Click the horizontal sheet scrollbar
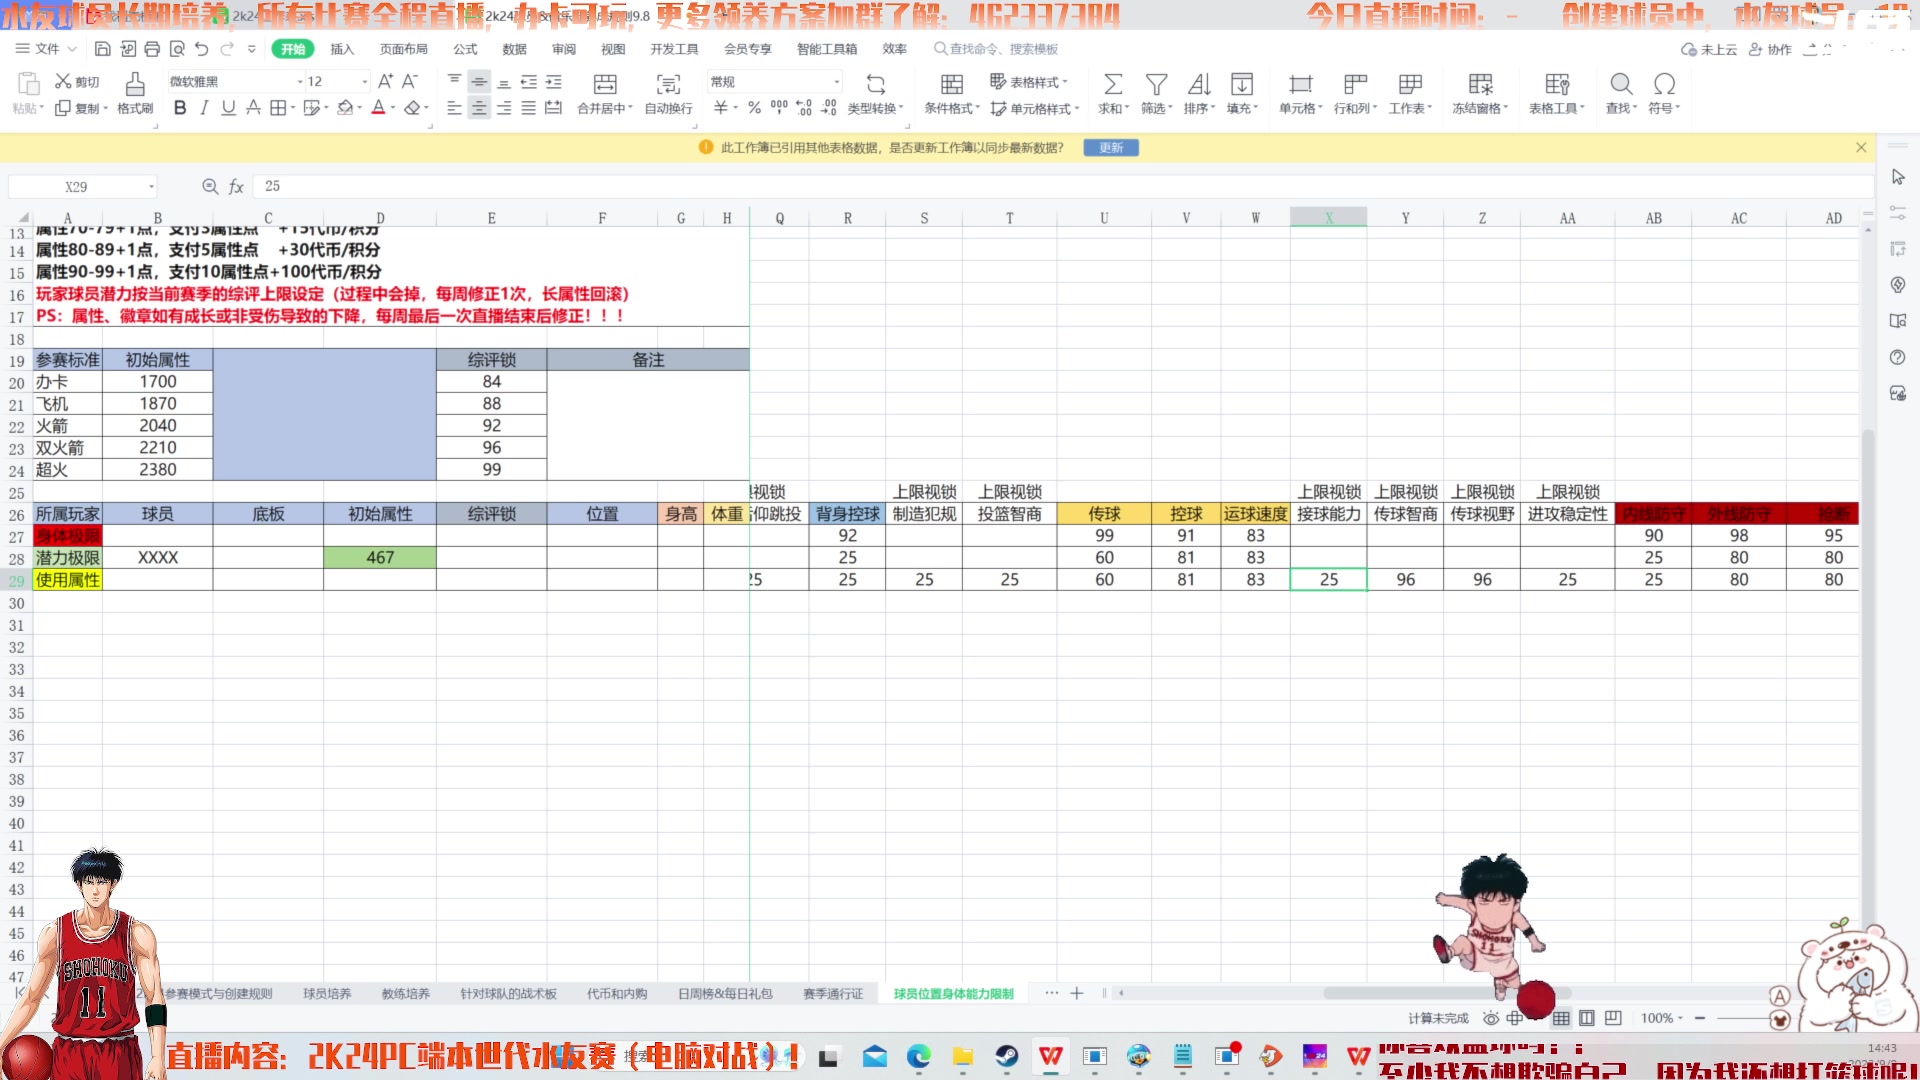Screen dimensions: 1920x1080 pos(1448,994)
